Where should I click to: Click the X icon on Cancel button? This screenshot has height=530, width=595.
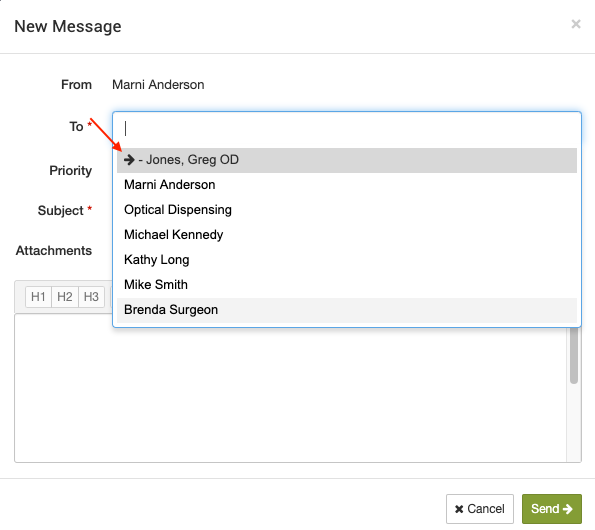click(x=459, y=509)
